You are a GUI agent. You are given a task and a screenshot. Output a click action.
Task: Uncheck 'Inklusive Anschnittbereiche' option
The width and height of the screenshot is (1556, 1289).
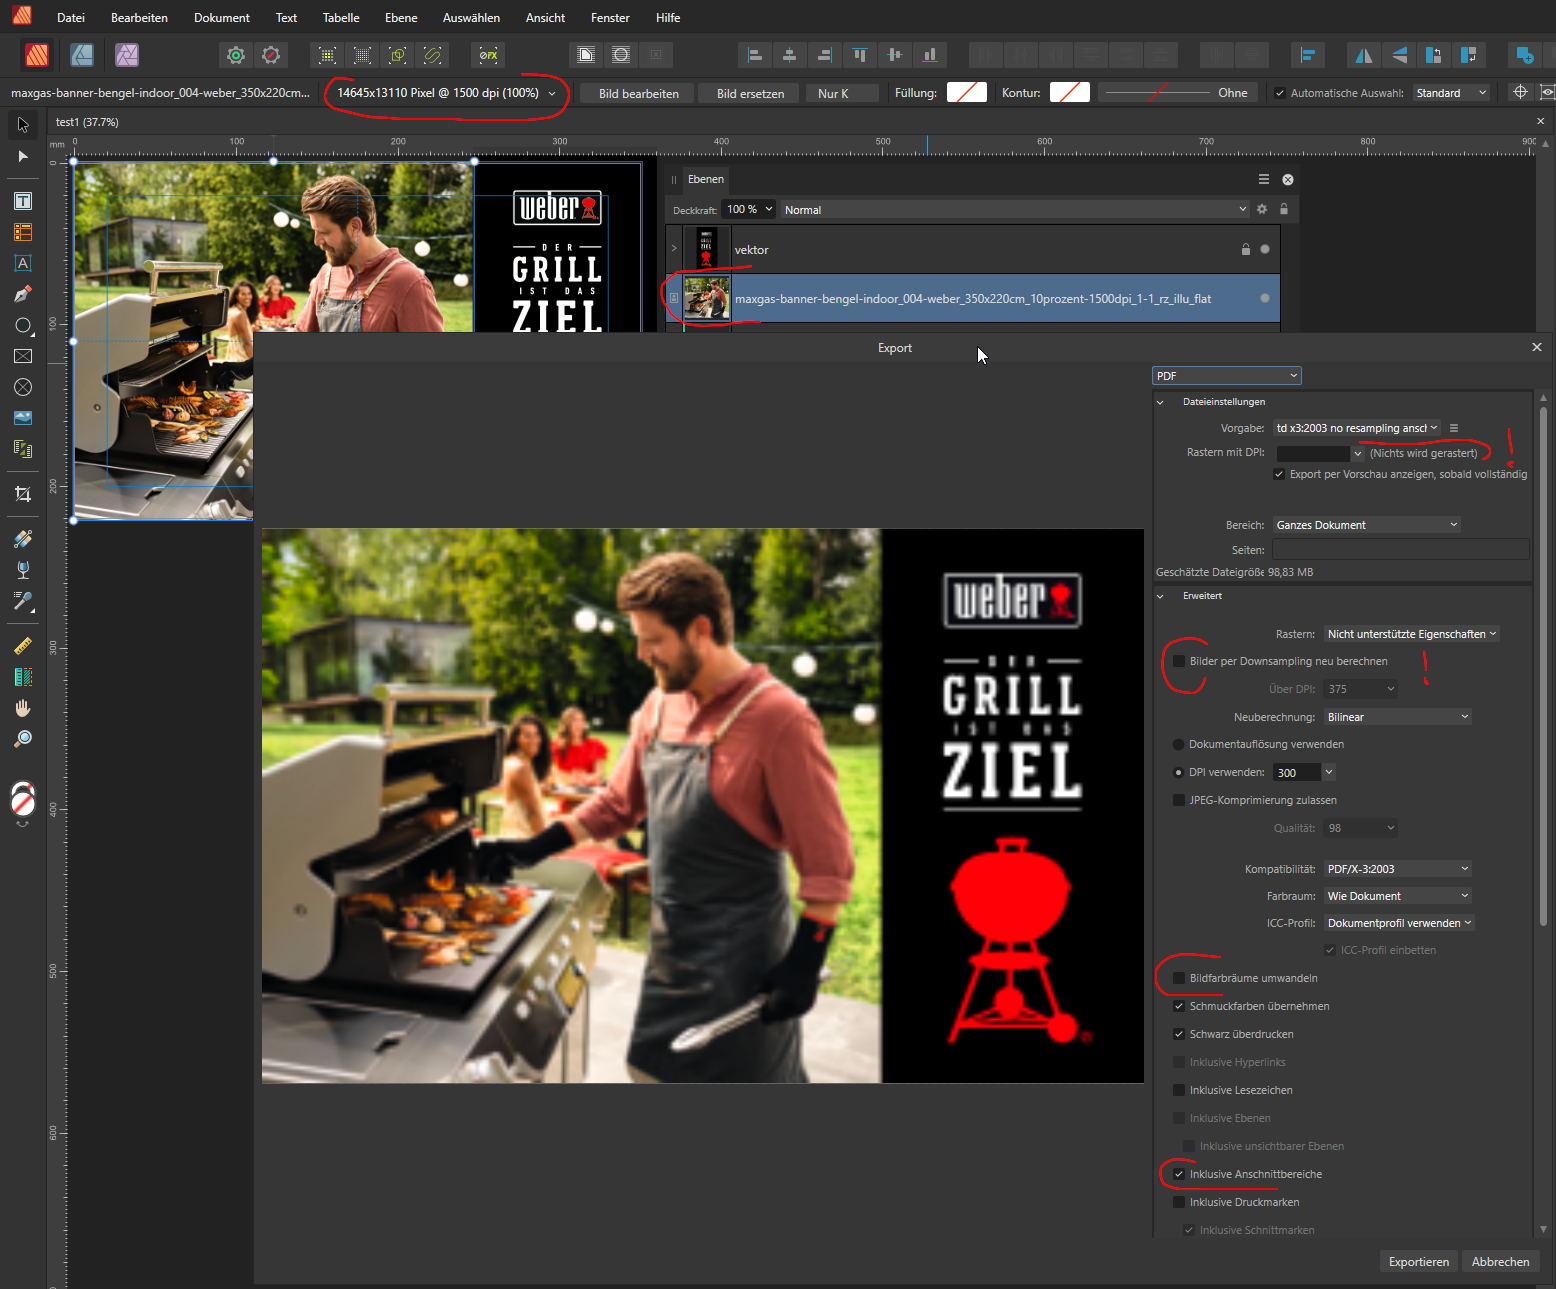[x=1179, y=1174]
